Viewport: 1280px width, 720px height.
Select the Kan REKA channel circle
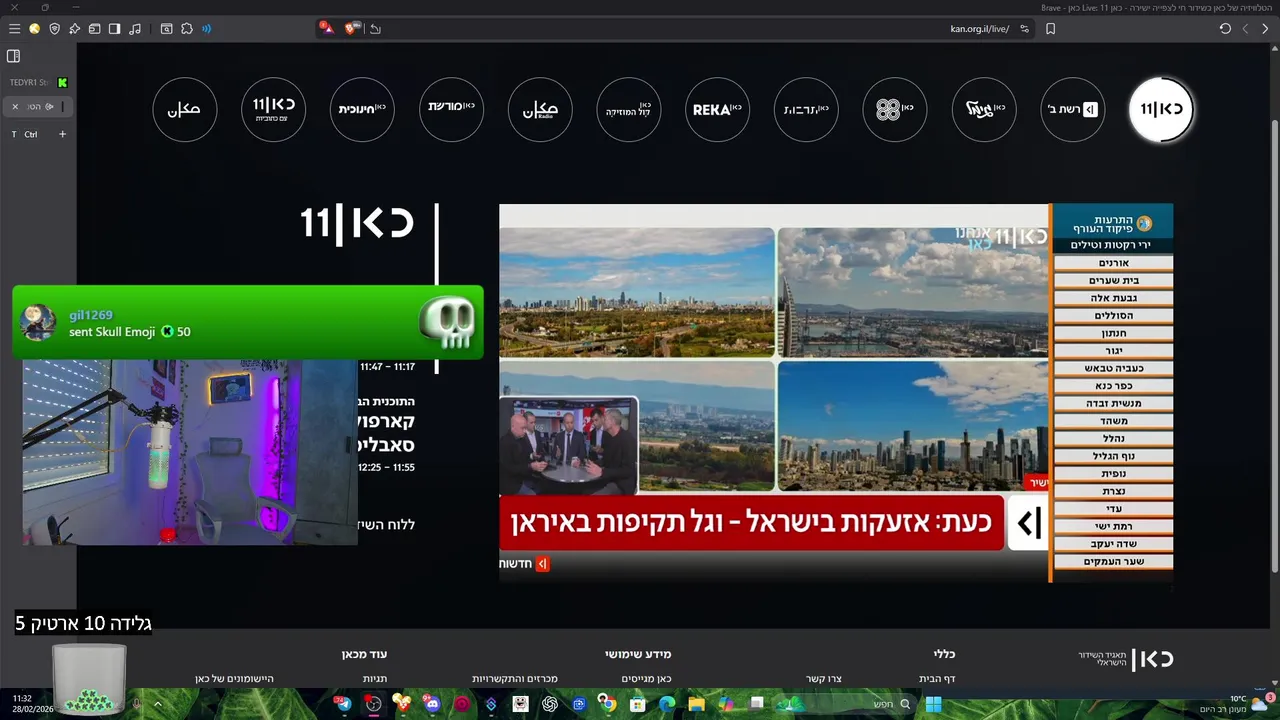[717, 109]
